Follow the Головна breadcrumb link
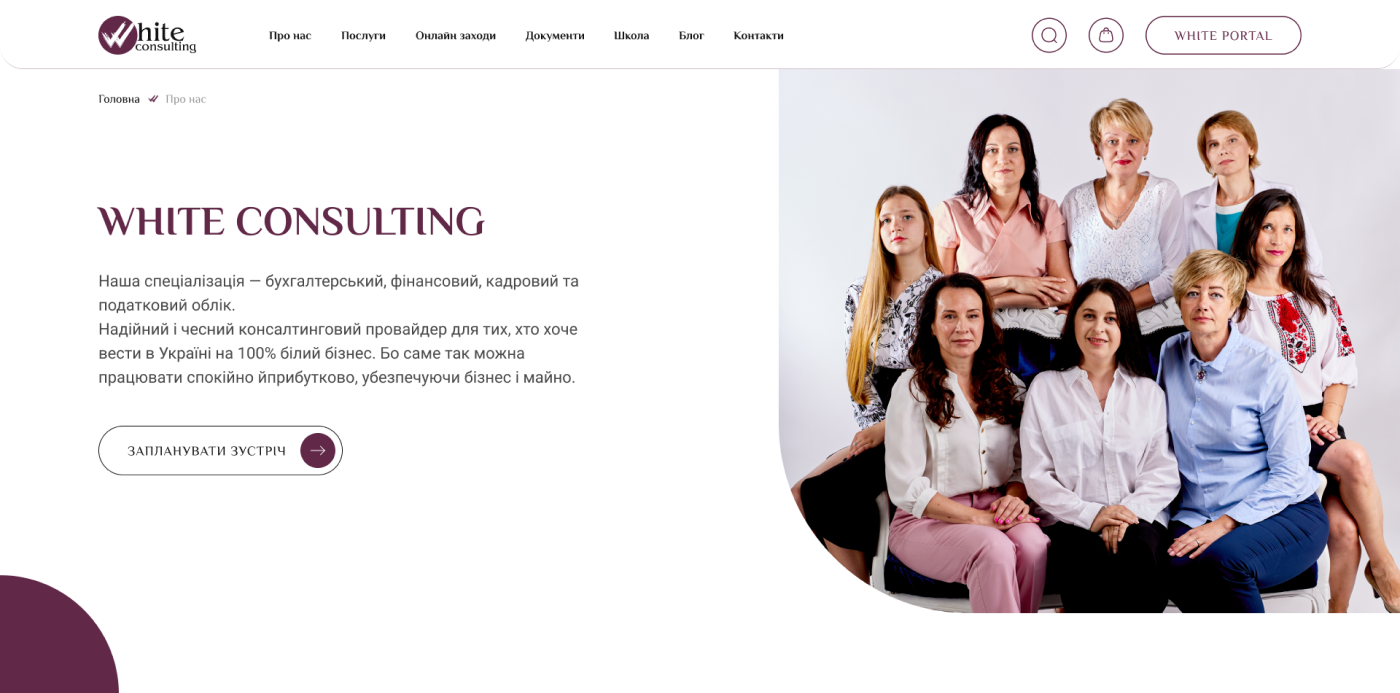Viewport: 1400px width, 693px height. (119, 99)
